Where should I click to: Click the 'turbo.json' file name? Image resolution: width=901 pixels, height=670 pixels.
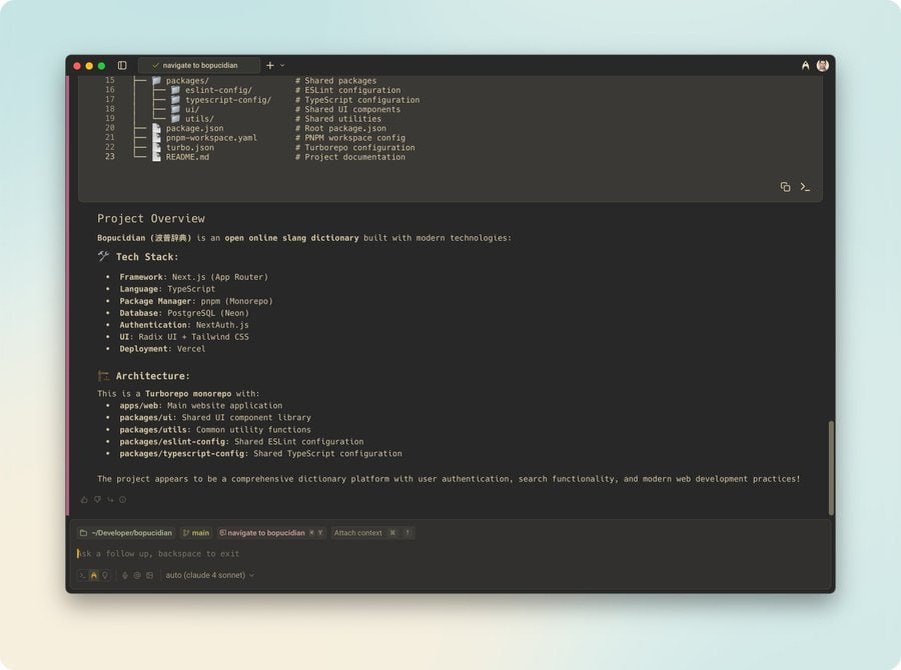coord(190,148)
